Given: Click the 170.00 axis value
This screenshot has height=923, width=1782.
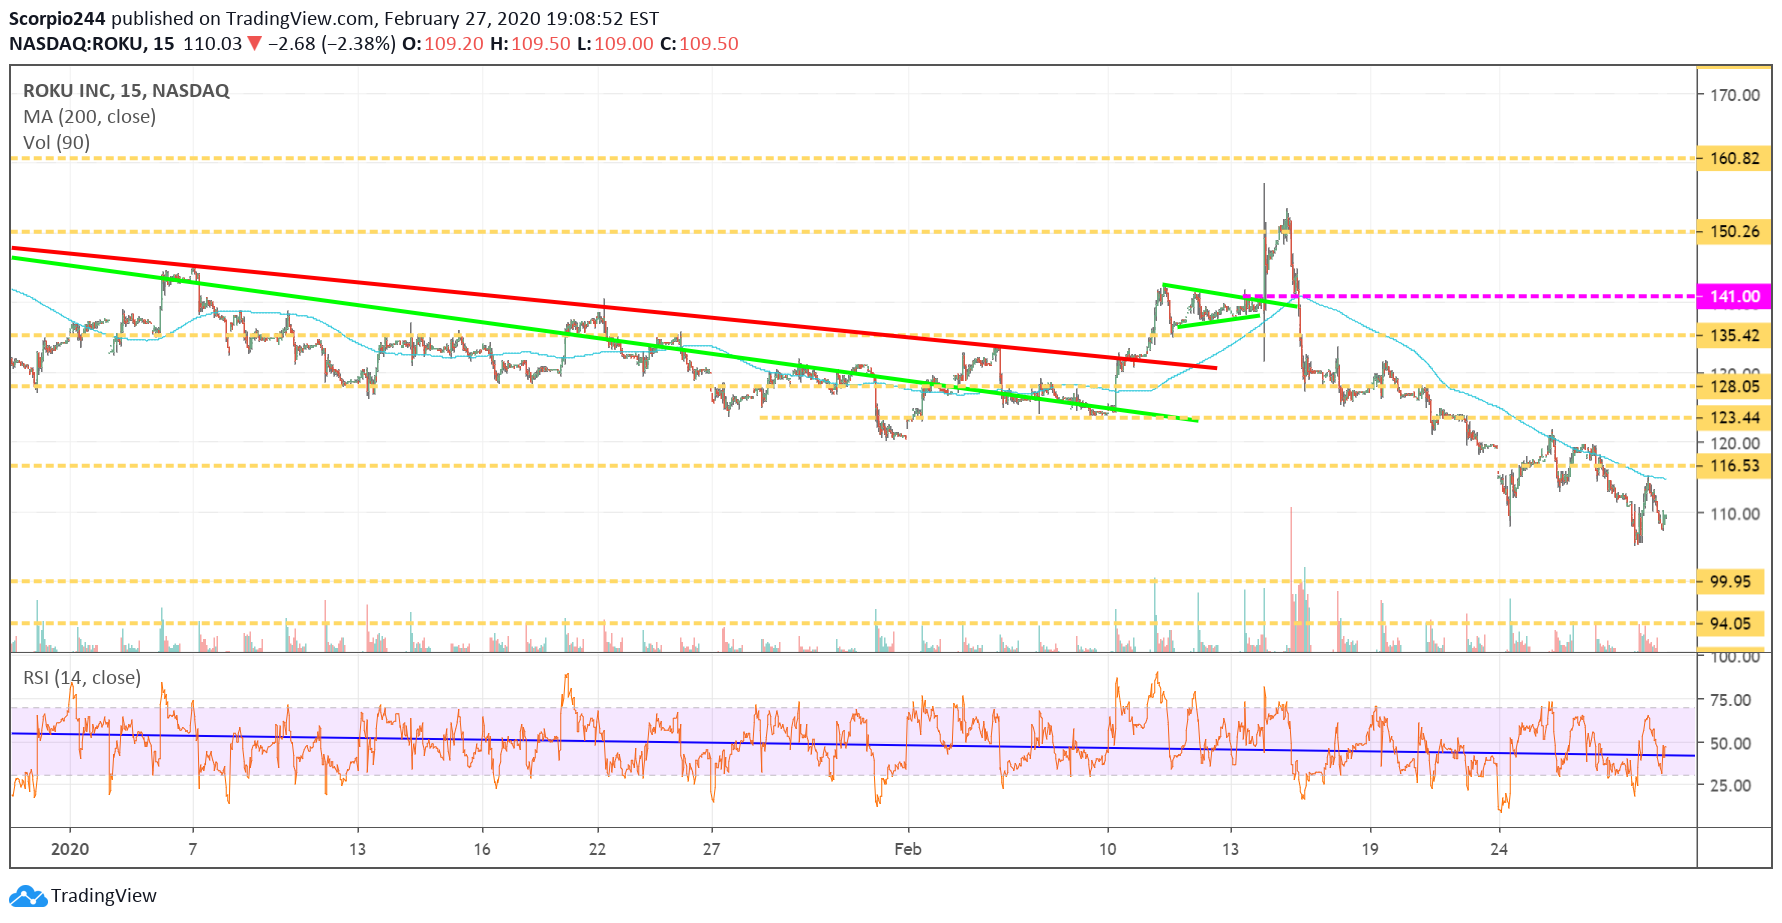Looking at the screenshot, I should [1735, 95].
